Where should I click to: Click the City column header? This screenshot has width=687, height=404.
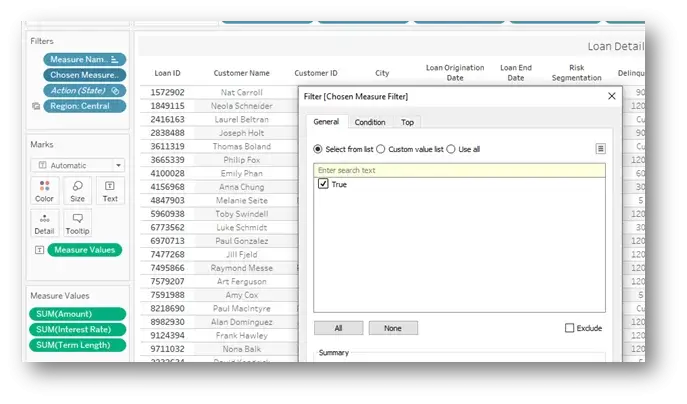[382, 73]
